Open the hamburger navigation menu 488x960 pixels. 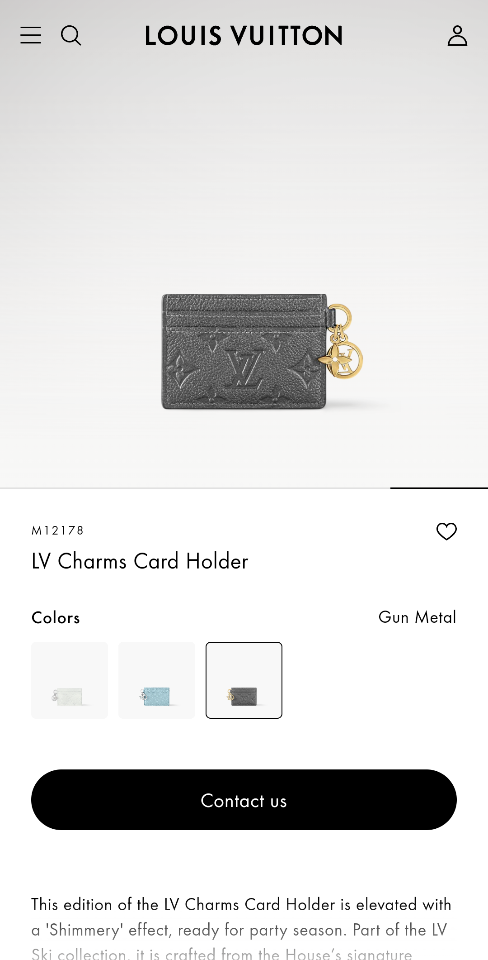point(31,36)
